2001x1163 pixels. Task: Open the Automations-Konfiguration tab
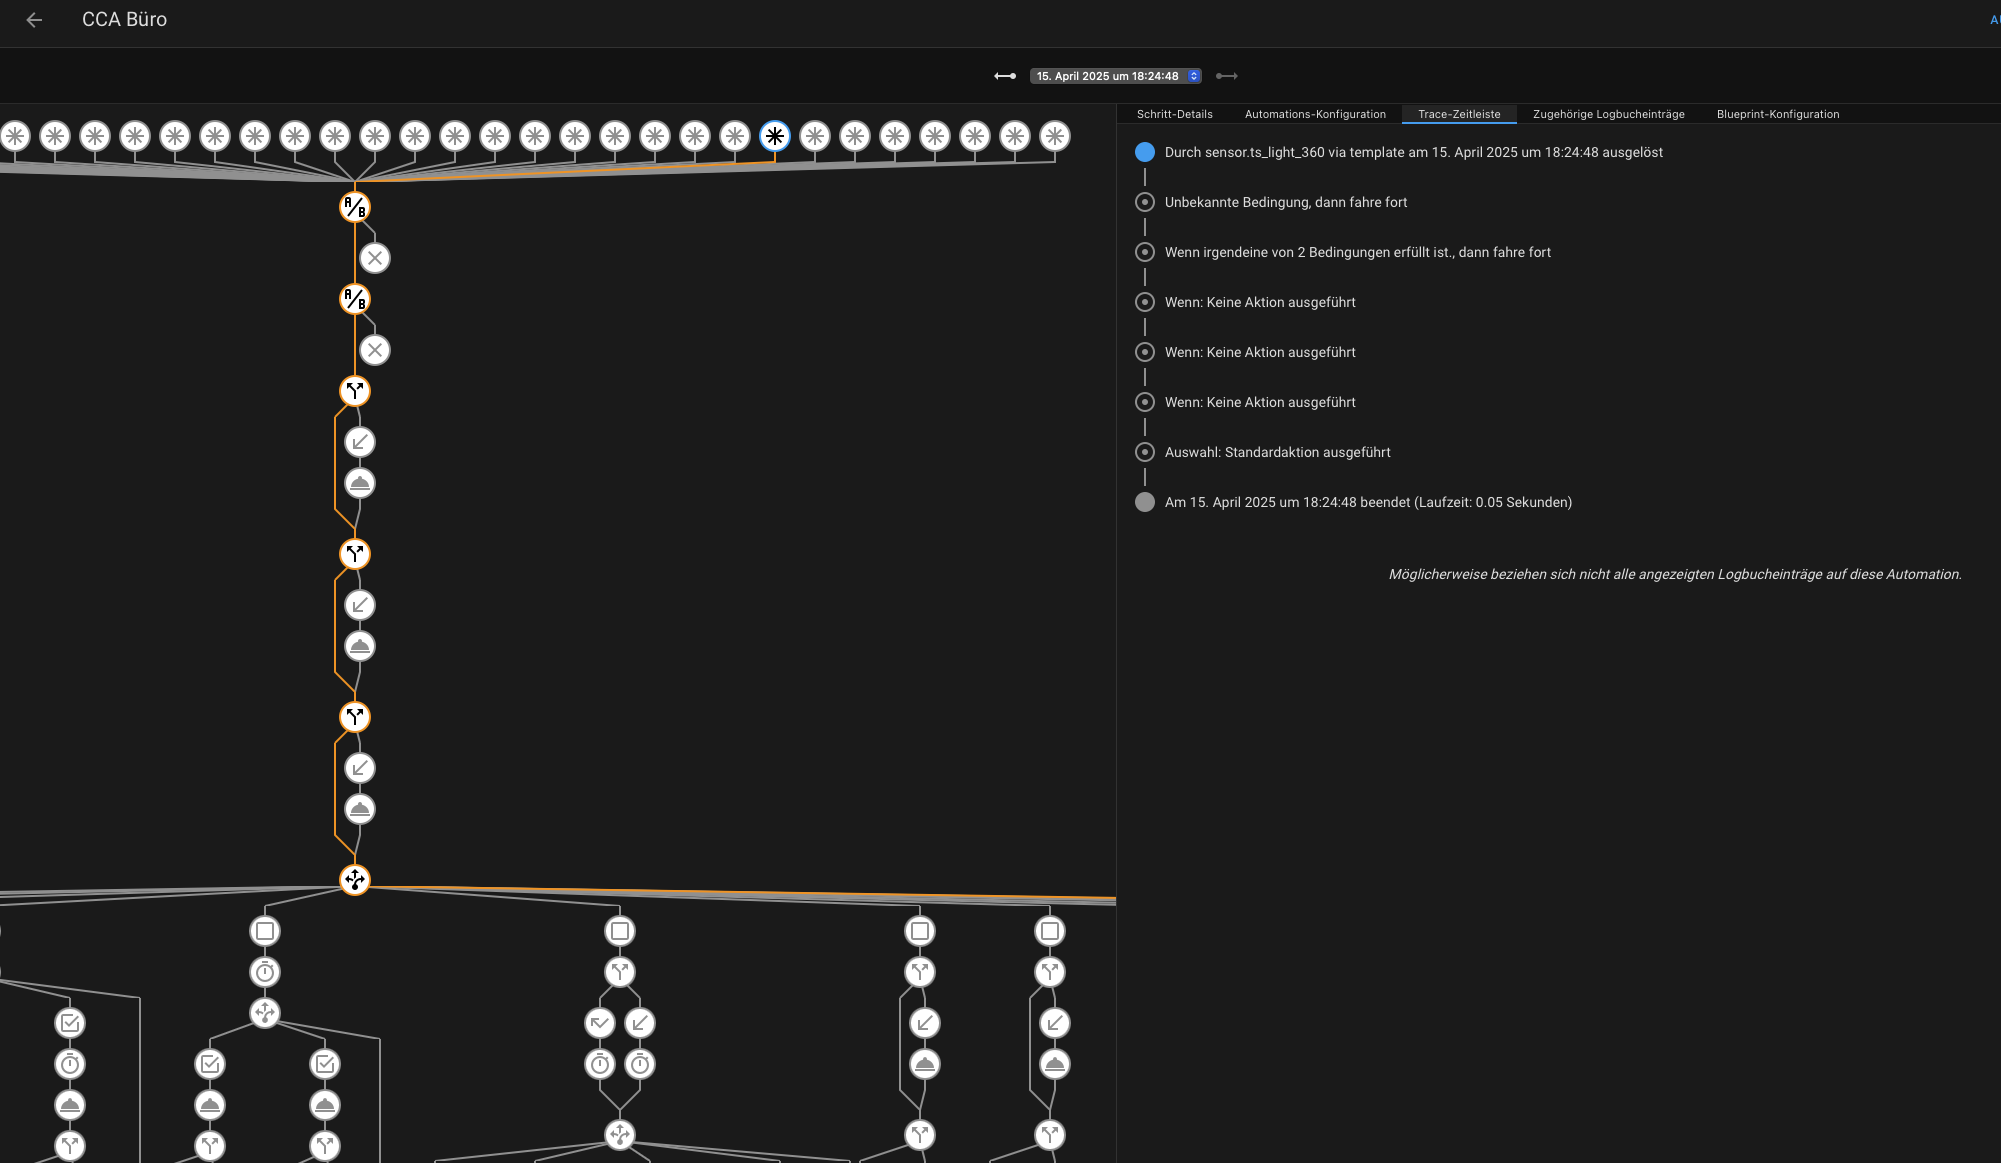coord(1315,114)
